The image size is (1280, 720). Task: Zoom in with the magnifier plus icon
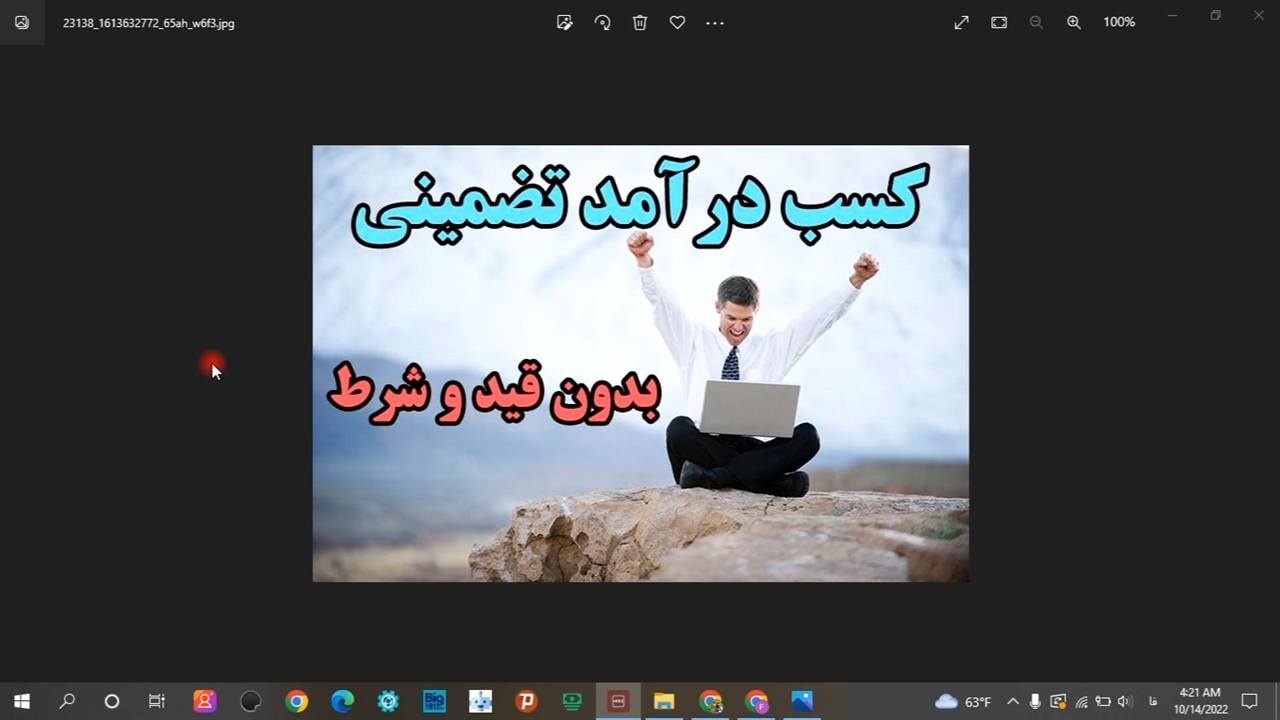pyautogui.click(x=1074, y=22)
